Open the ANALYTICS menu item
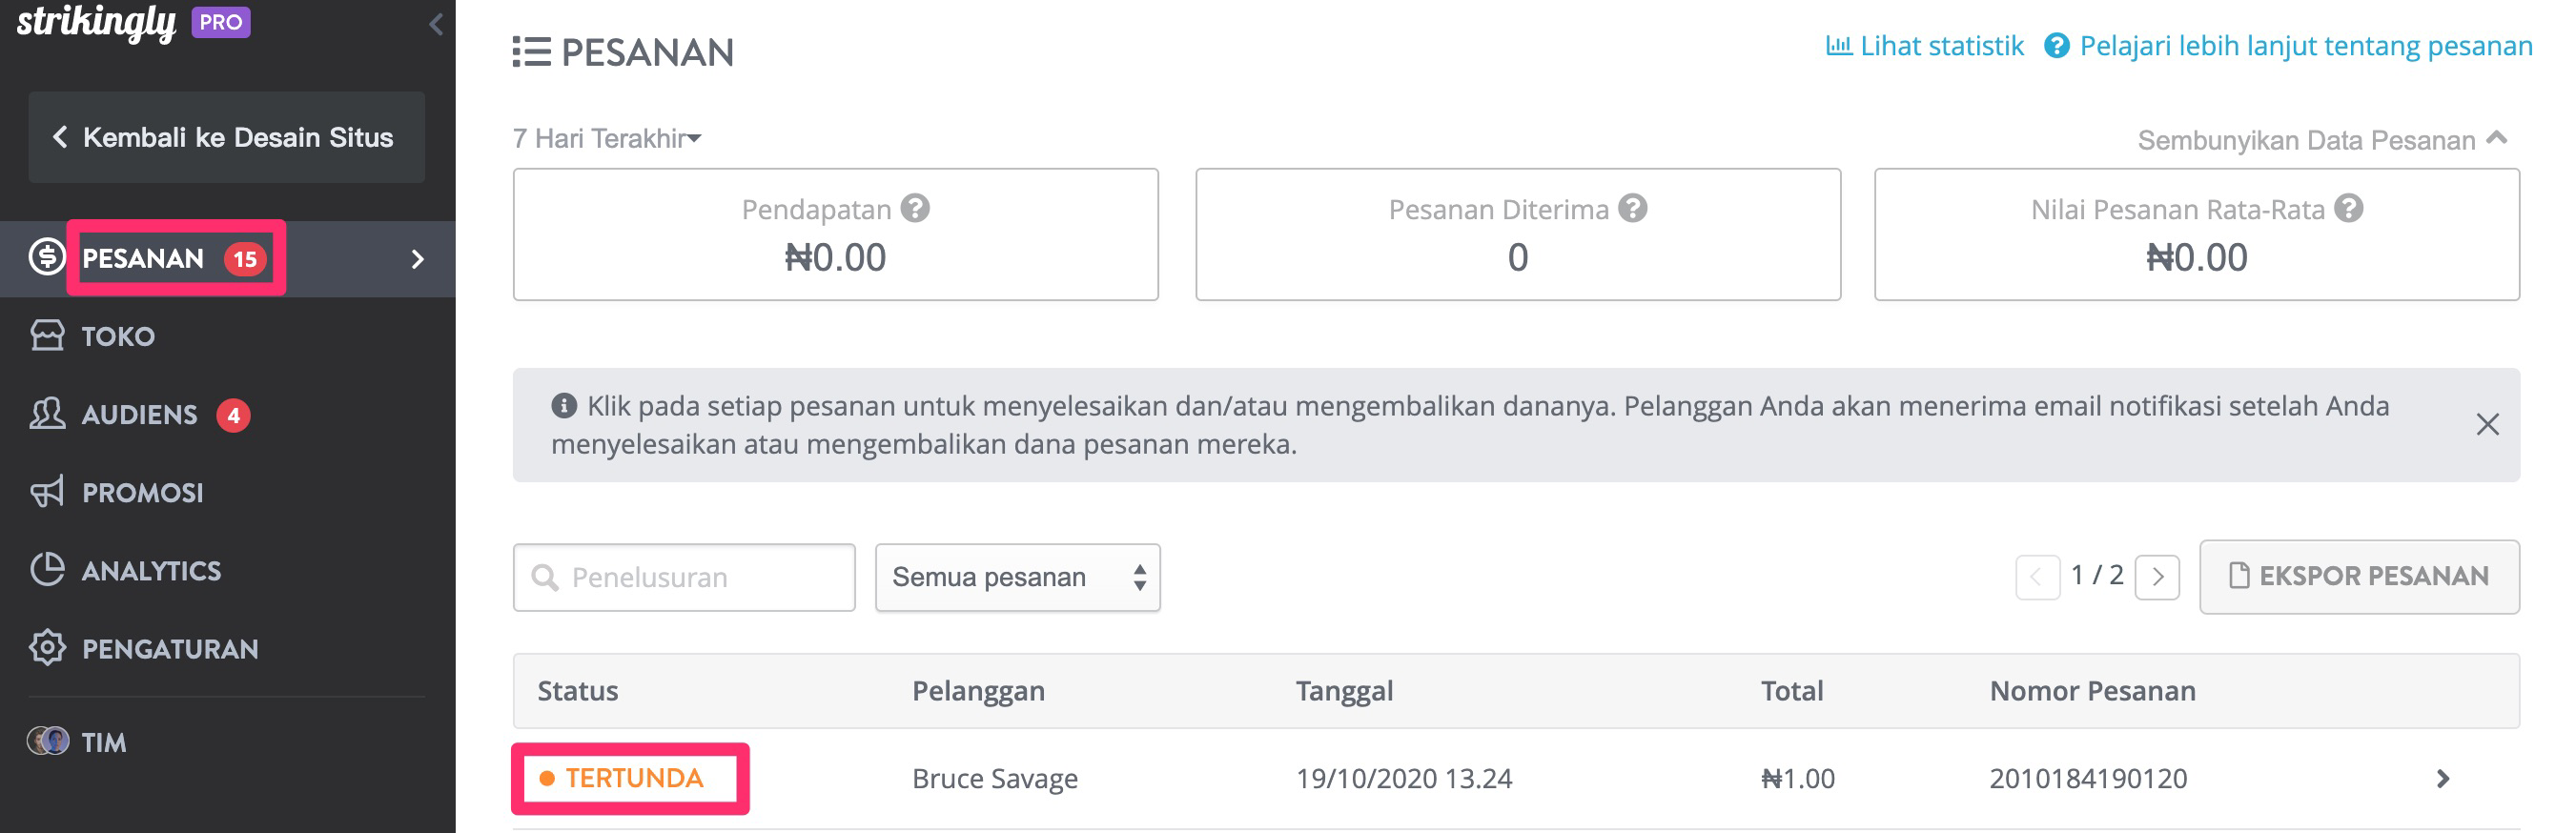This screenshot has width=2576, height=833. 152,570
